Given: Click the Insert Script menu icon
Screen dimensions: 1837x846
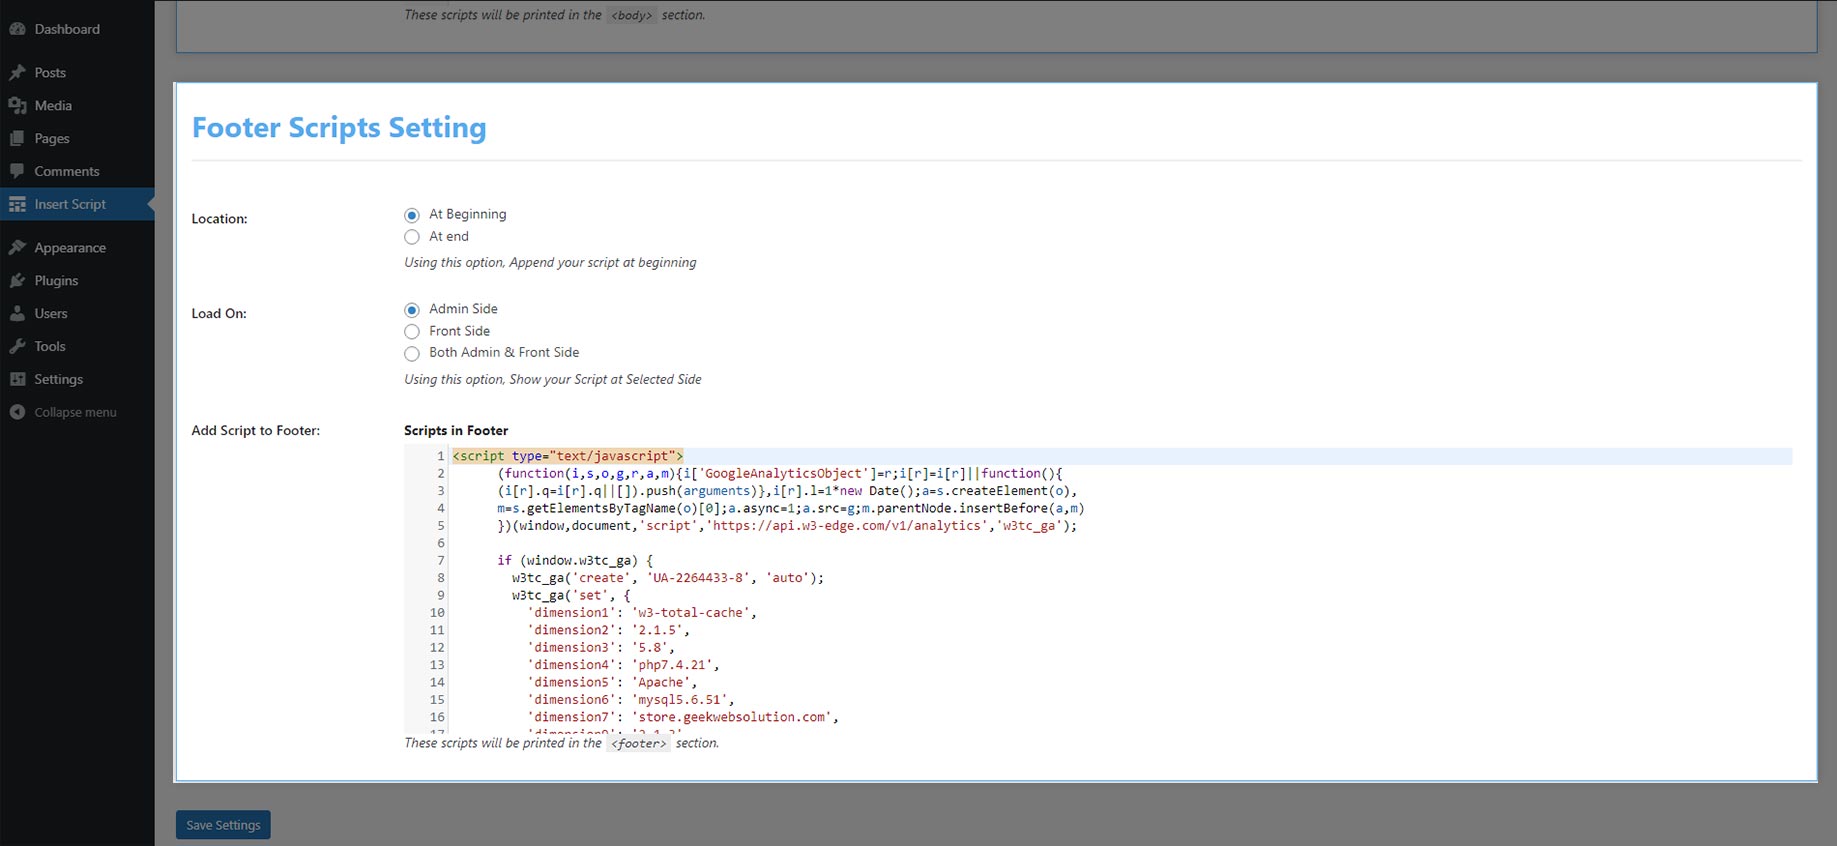Looking at the screenshot, I should [17, 204].
